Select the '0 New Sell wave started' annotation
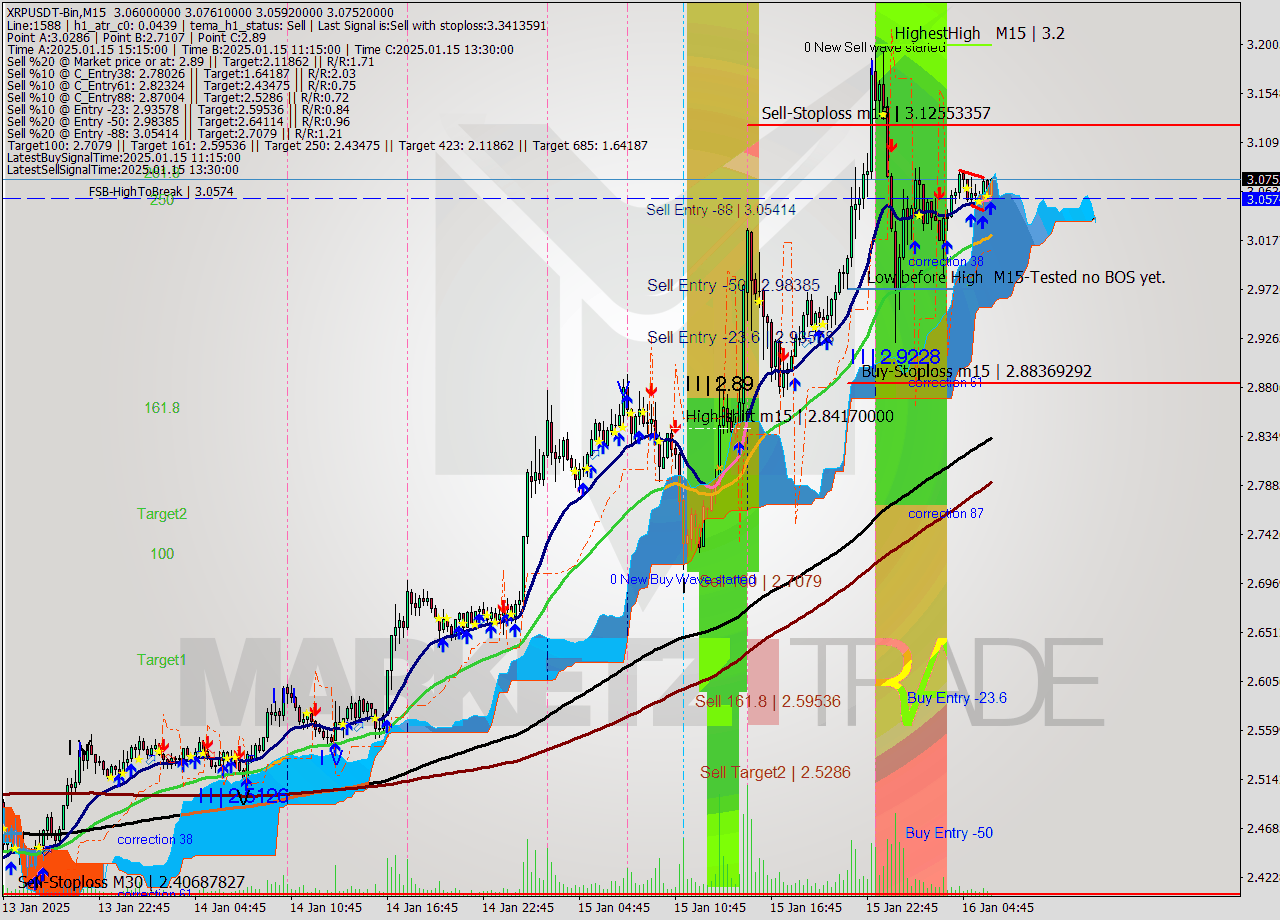 pyautogui.click(x=875, y=47)
